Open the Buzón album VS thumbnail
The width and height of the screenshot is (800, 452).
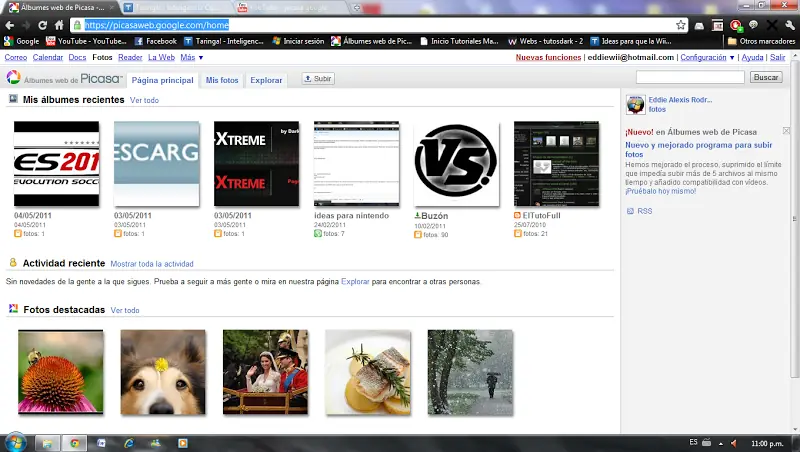[x=456, y=164]
